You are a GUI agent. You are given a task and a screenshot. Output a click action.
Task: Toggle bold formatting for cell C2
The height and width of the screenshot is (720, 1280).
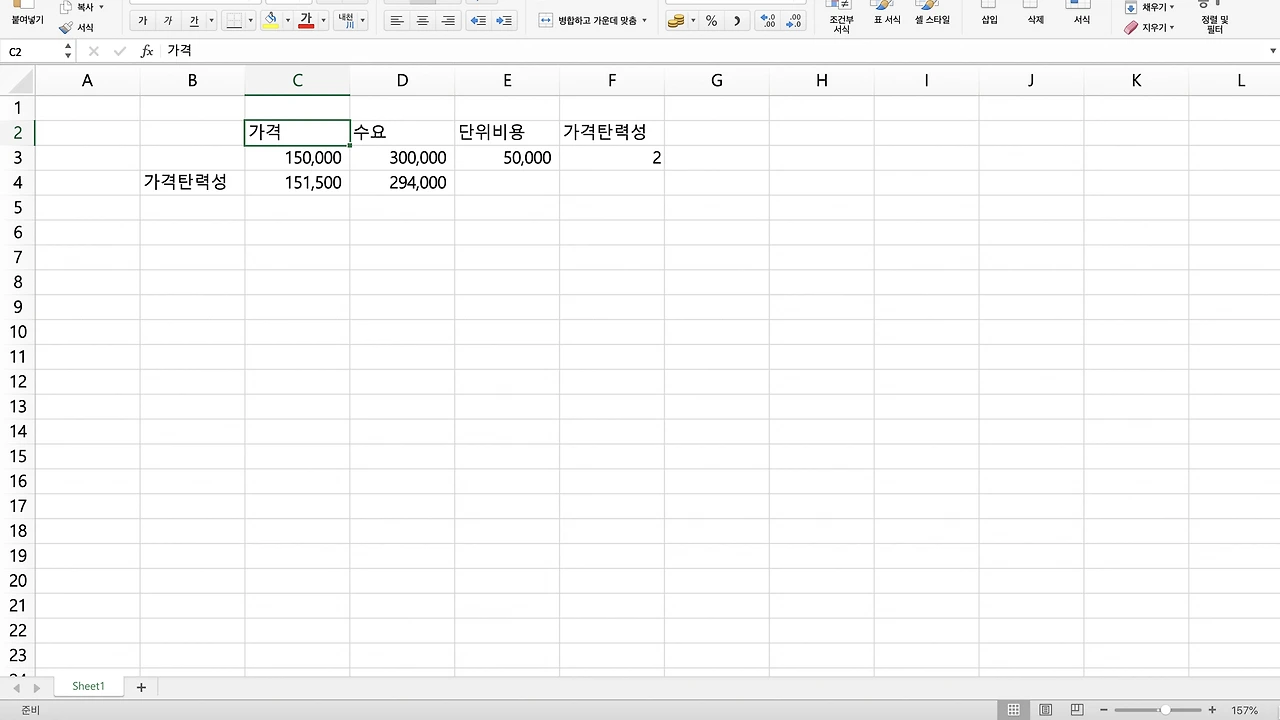pos(143,20)
